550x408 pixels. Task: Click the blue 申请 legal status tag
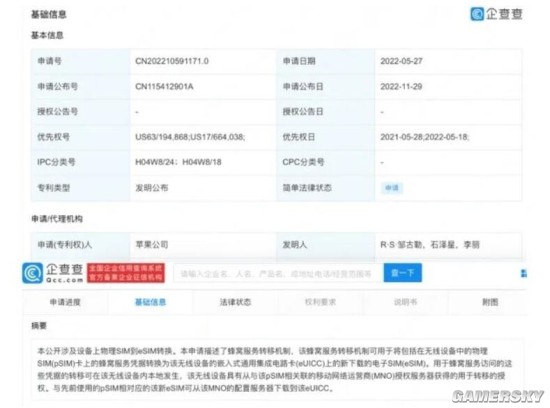392,188
